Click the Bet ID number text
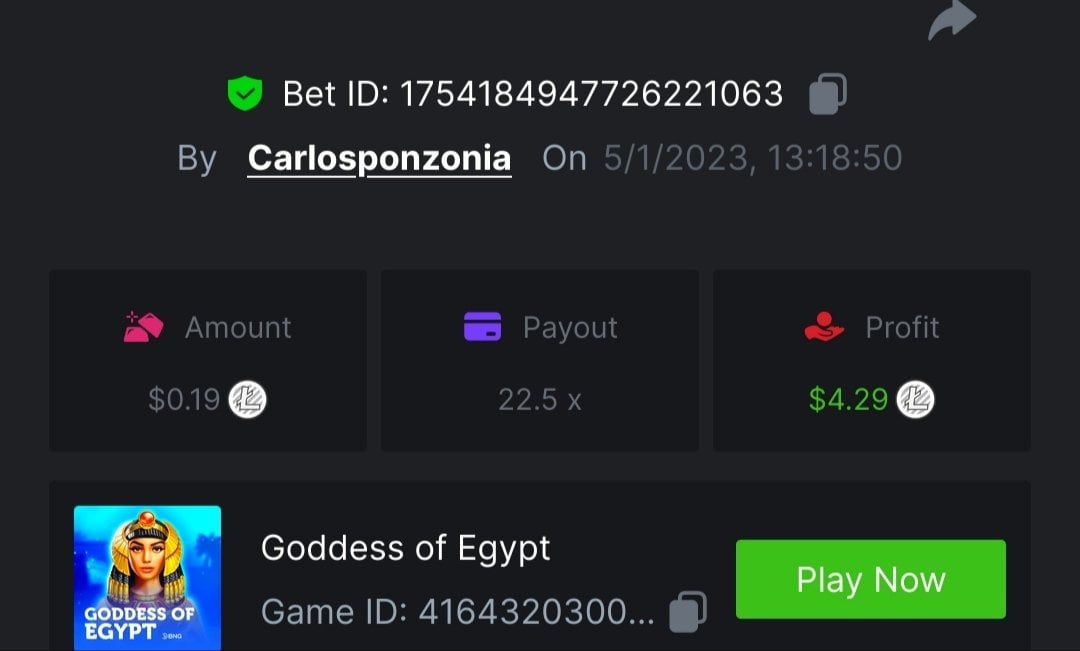Screen dimensions: 1080x651 tap(591, 94)
